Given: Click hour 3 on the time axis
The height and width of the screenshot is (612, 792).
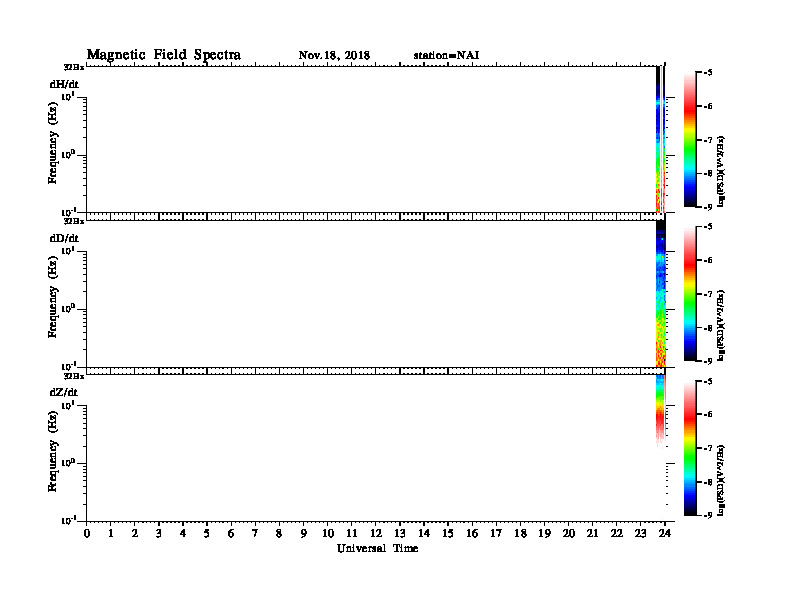Looking at the screenshot, I should pyautogui.click(x=159, y=534).
